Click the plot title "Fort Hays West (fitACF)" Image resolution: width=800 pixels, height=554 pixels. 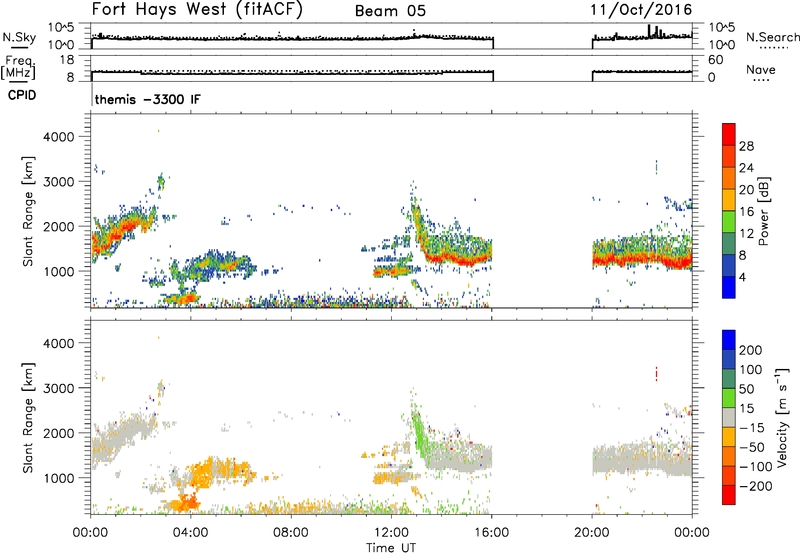click(x=197, y=9)
